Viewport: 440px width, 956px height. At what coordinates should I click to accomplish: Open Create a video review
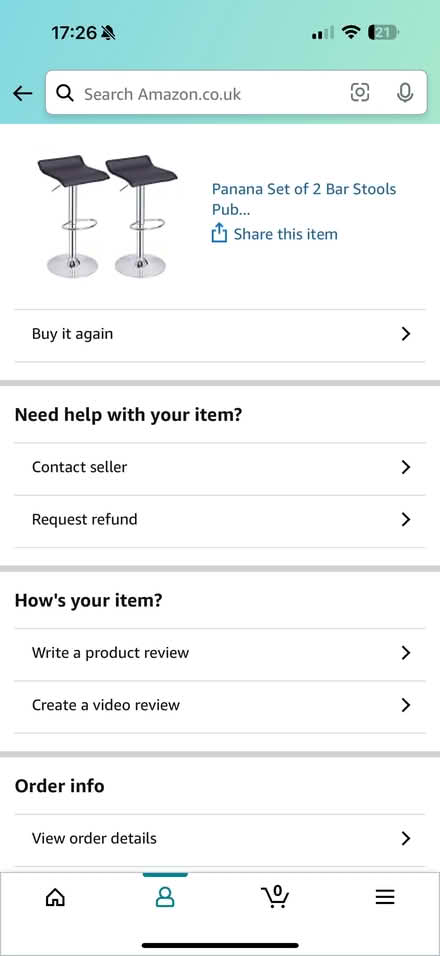pos(220,705)
